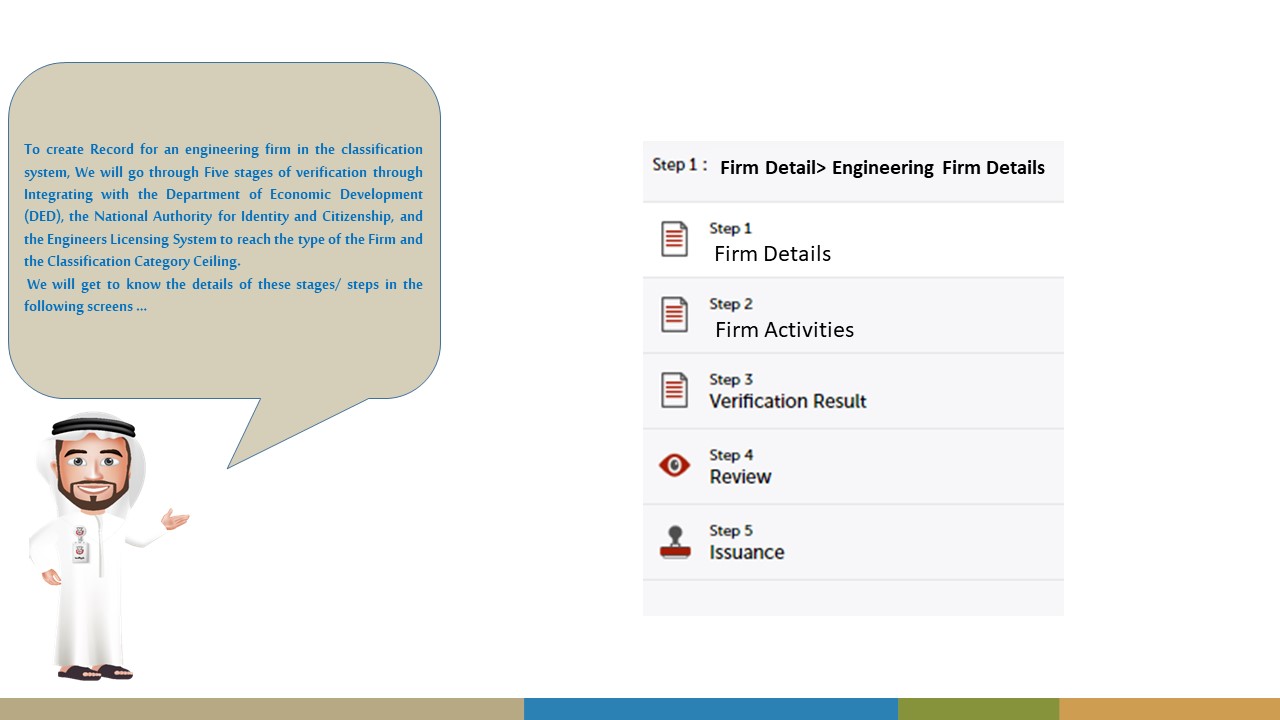Select the Verification Result document icon
Screen dimensions: 1280x720
pyautogui.click(x=675, y=390)
